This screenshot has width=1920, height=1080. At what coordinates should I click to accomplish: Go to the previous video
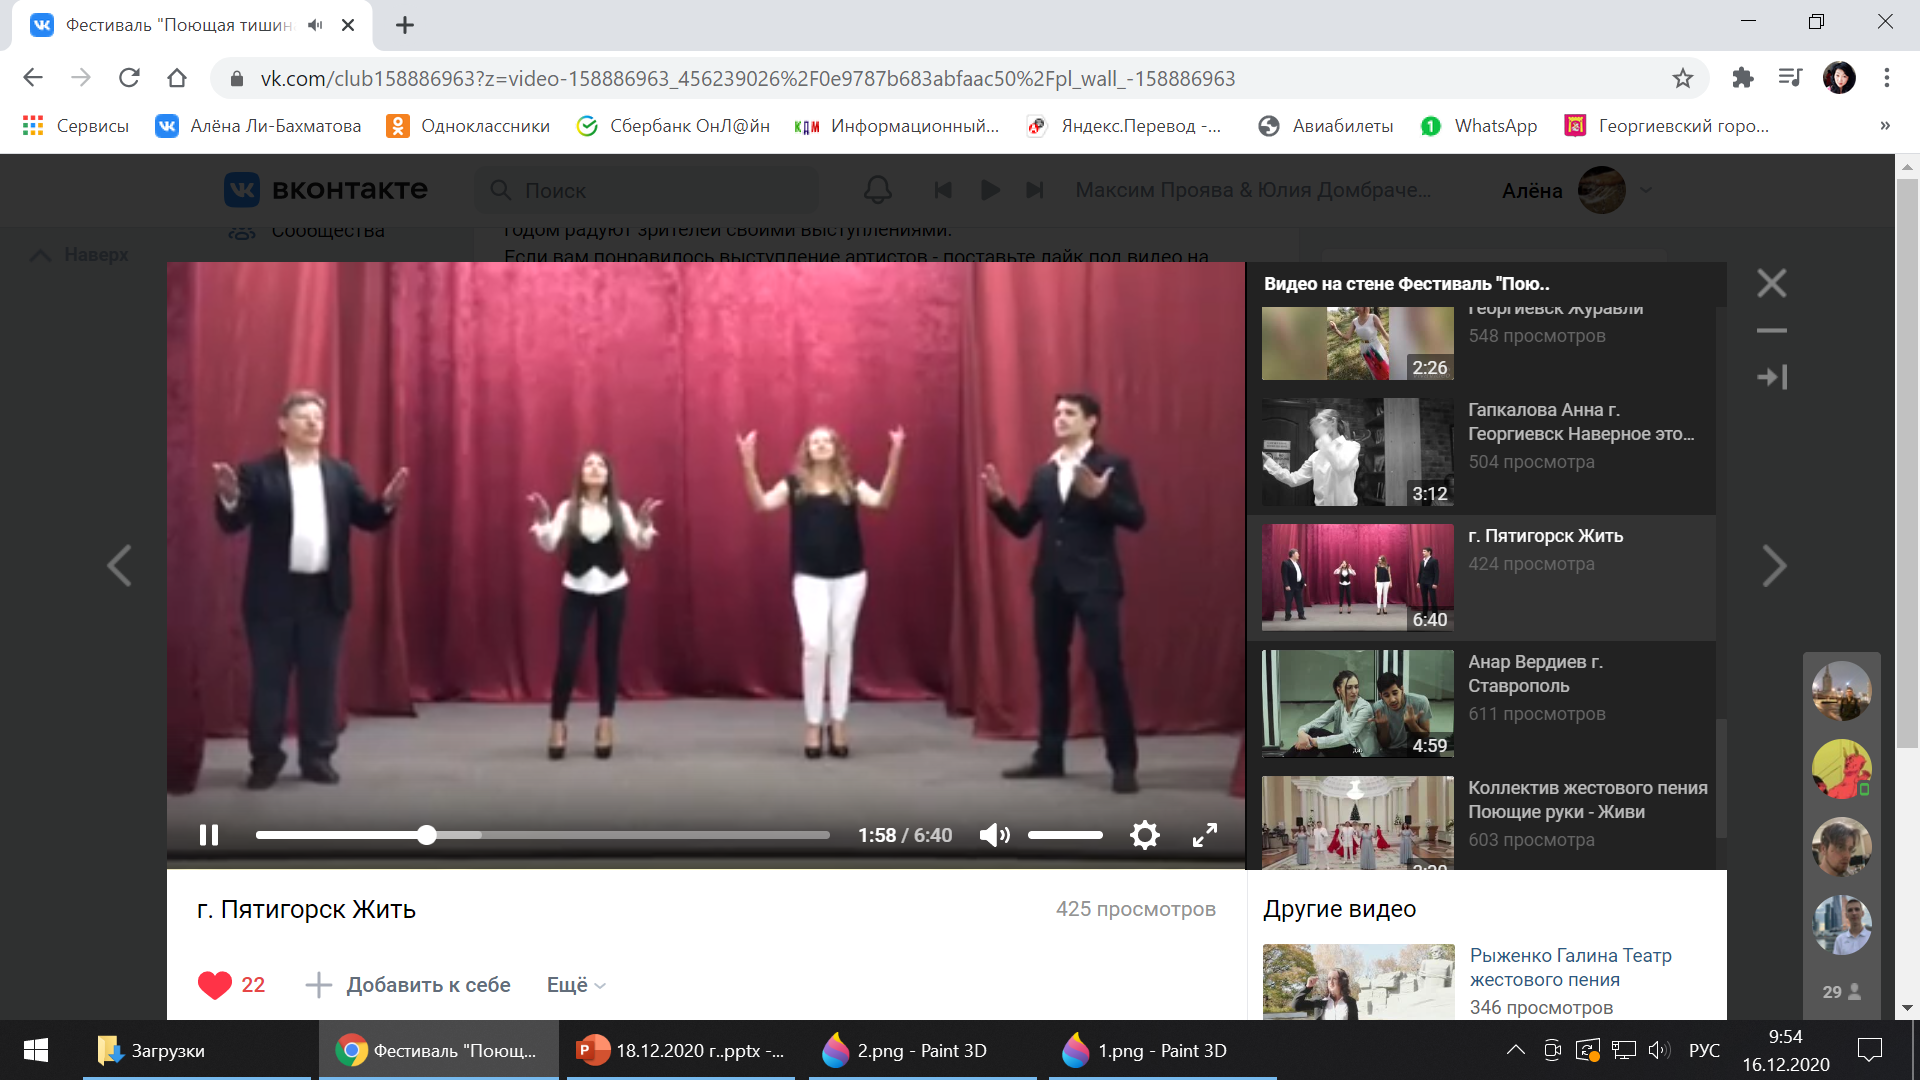point(119,566)
